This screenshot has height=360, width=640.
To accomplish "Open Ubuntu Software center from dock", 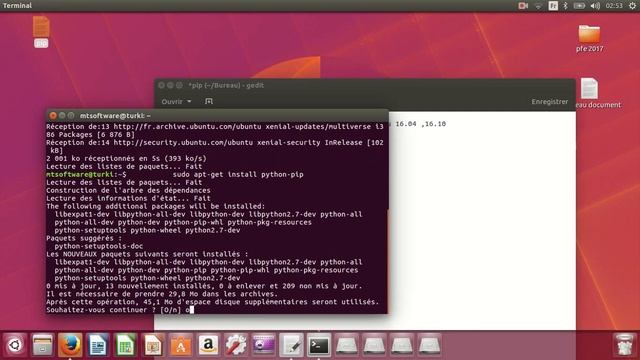I will tap(180, 345).
